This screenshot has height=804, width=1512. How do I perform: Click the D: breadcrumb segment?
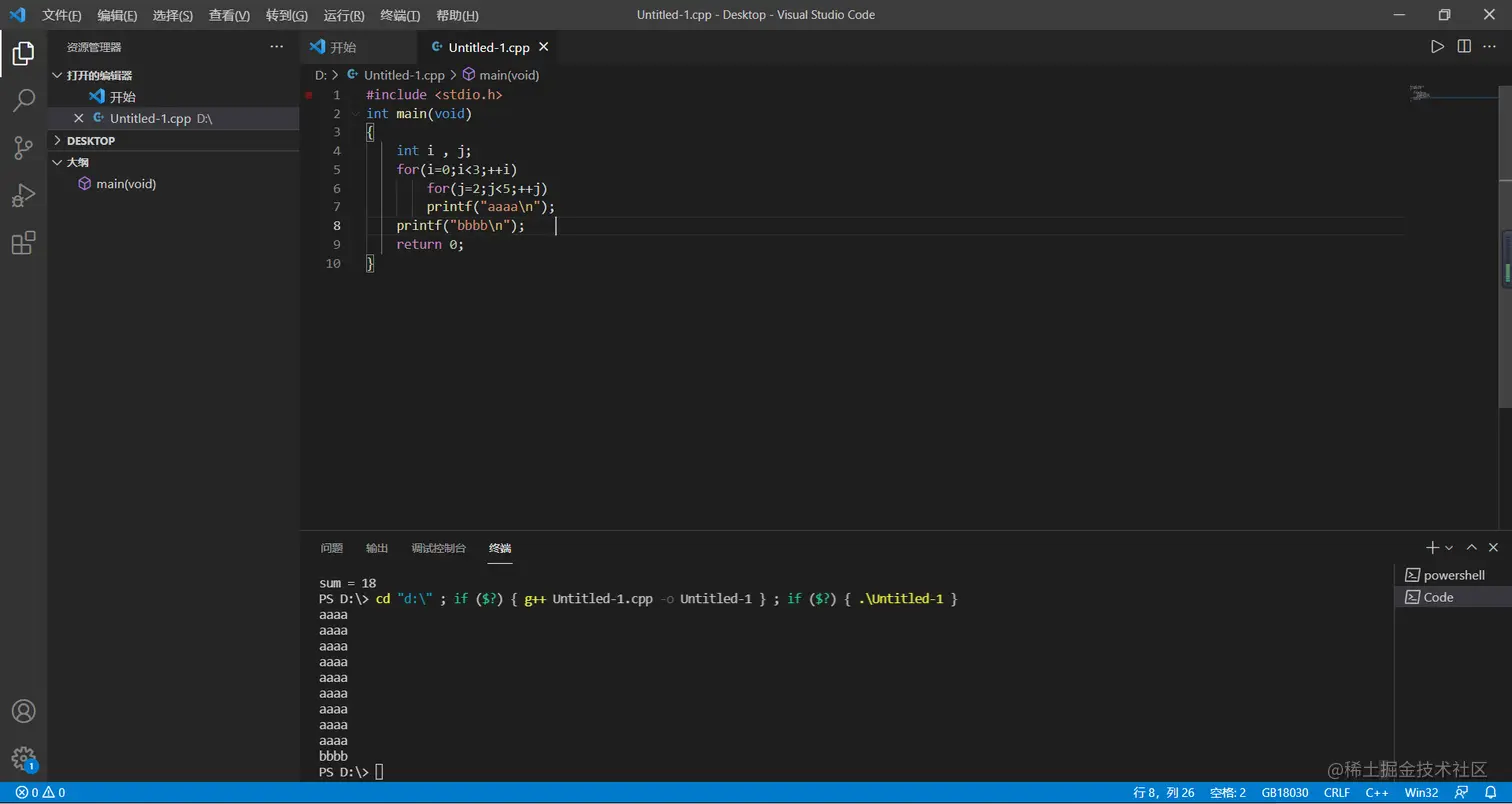pos(321,75)
